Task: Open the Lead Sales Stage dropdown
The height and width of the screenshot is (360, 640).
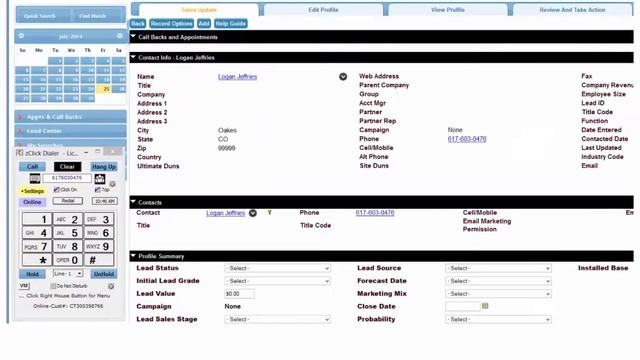Action: [x=277, y=319]
